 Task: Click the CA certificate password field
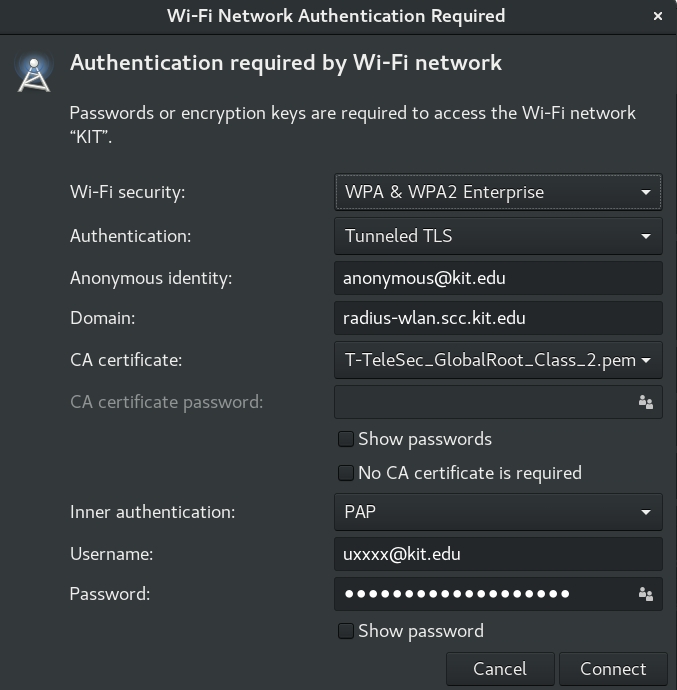(x=480, y=402)
